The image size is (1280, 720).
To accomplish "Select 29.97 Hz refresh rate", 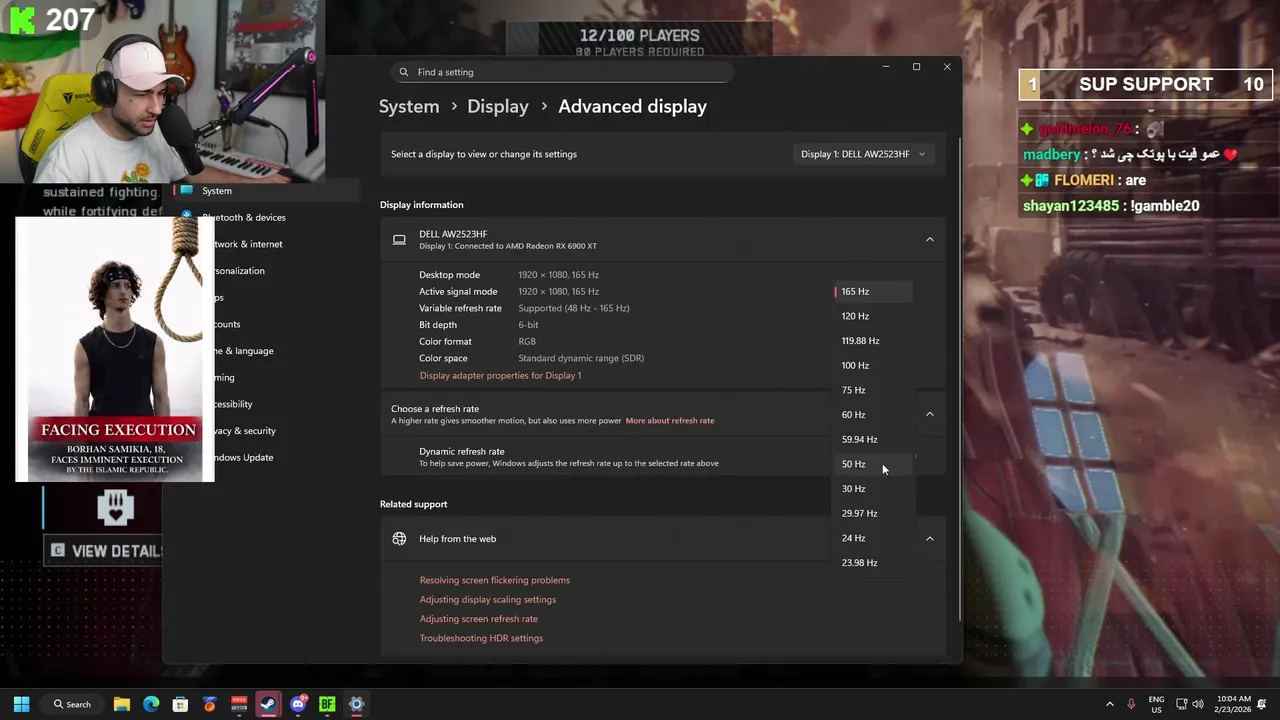I will 872,513.
